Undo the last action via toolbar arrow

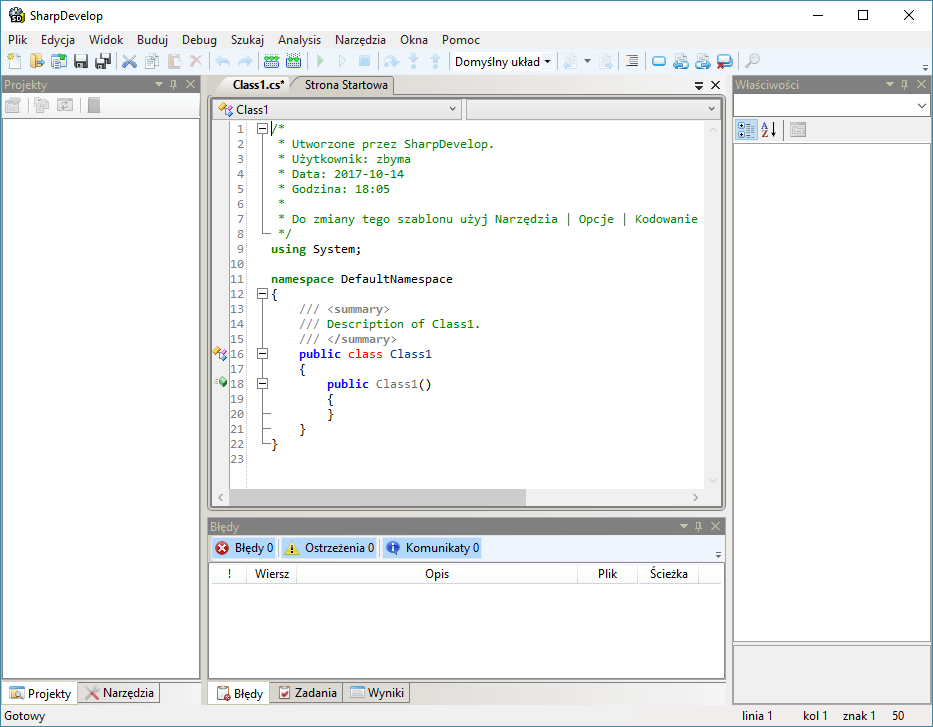tap(223, 61)
